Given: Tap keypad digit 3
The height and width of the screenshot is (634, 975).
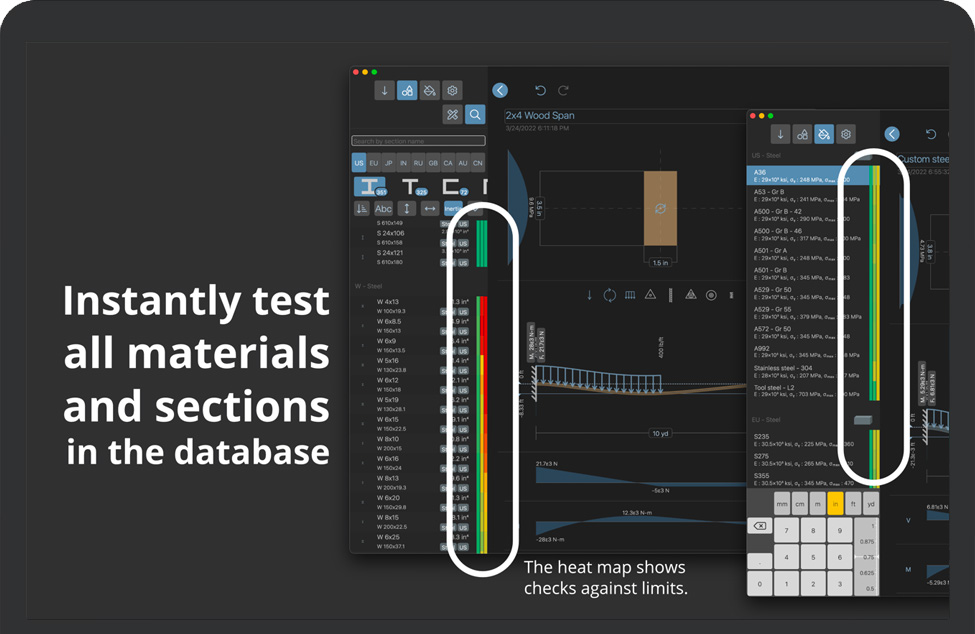Looking at the screenshot, I should [839, 584].
